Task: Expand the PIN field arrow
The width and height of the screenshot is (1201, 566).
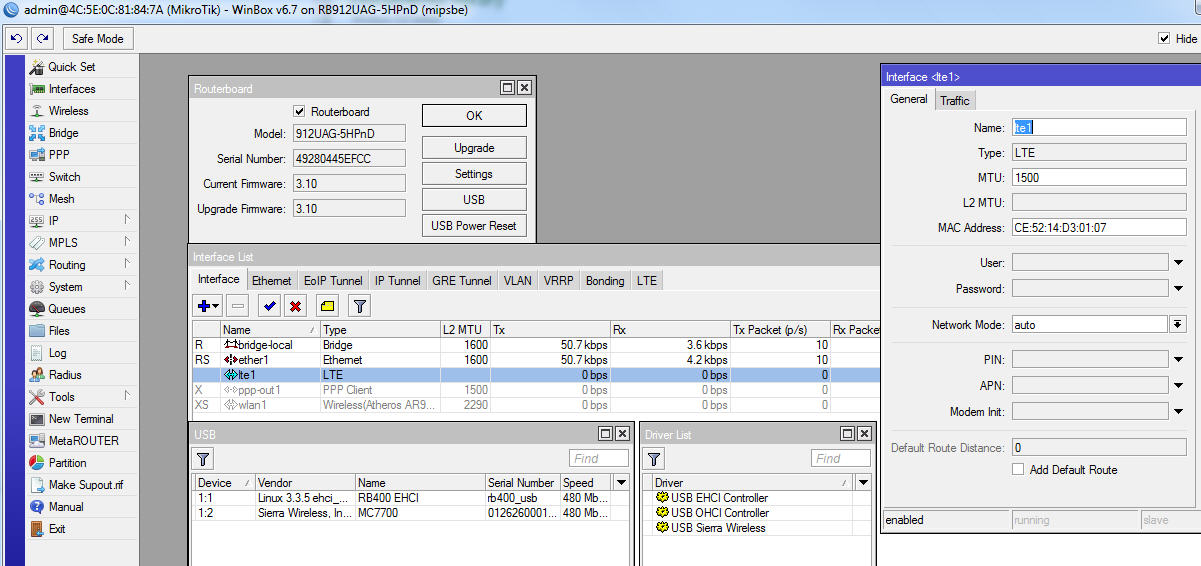Action: (x=1177, y=358)
